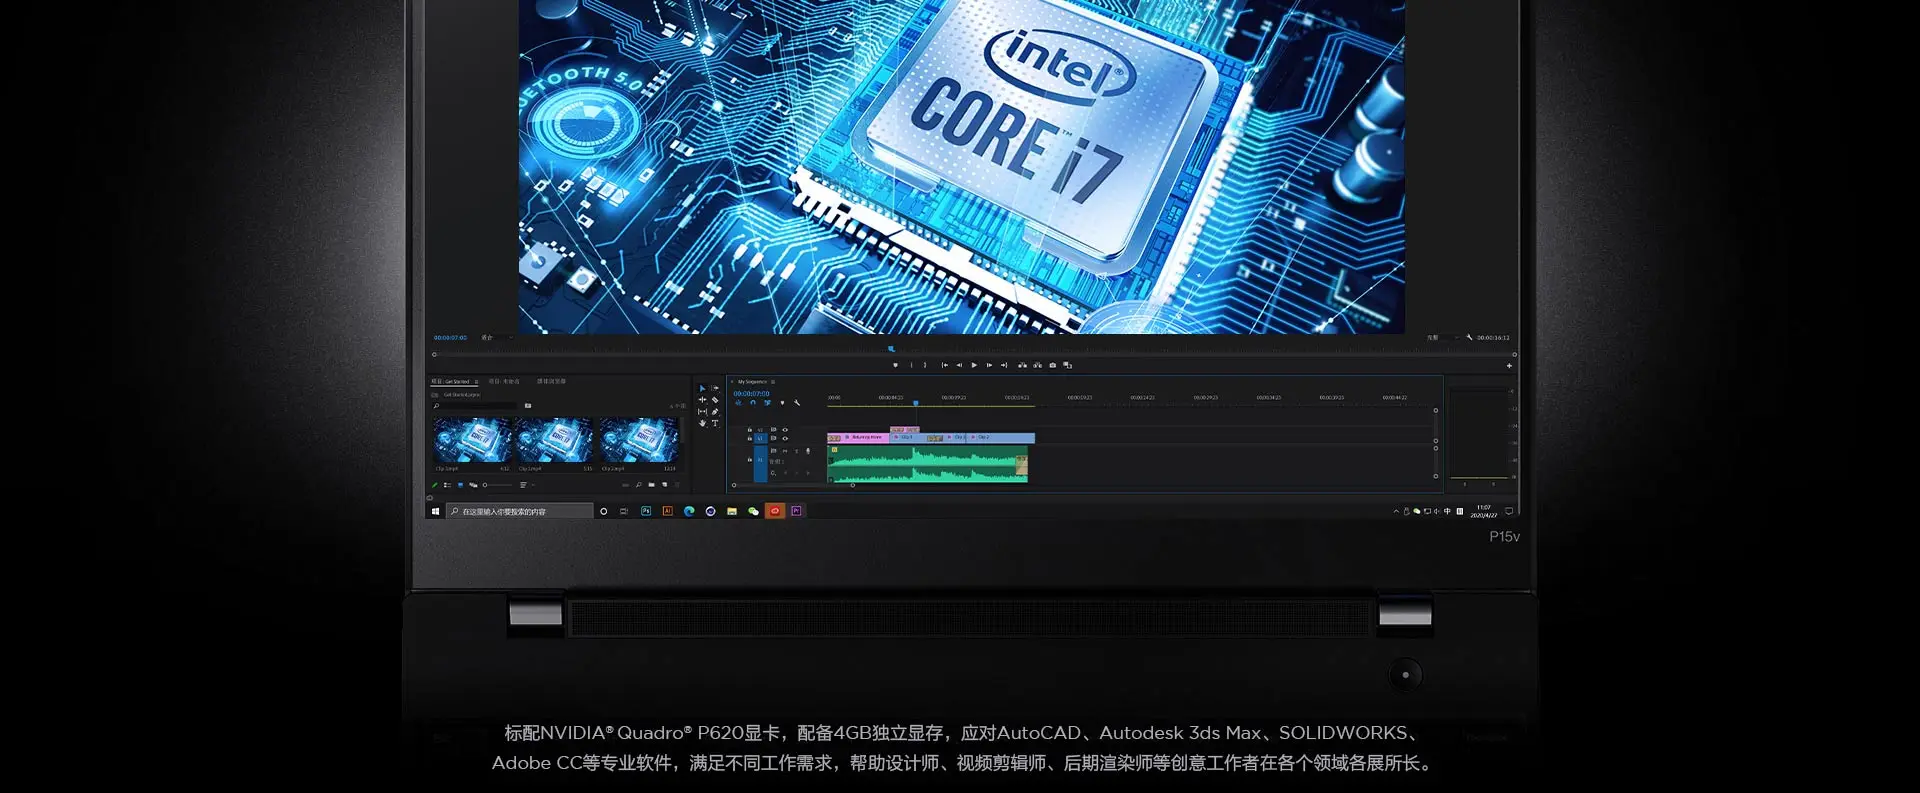Select the Selection arrow tool
This screenshot has width=1920, height=793.
(702, 388)
